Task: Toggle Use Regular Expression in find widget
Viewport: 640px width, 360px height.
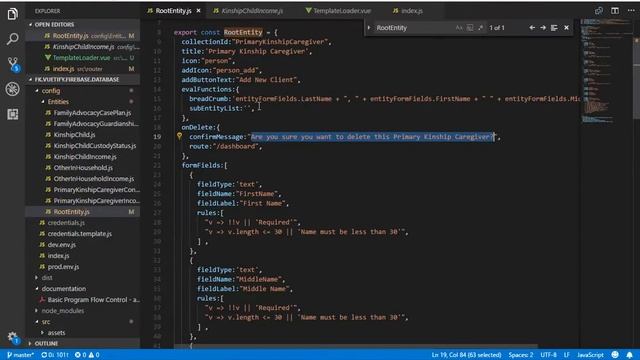Action: click(x=480, y=28)
